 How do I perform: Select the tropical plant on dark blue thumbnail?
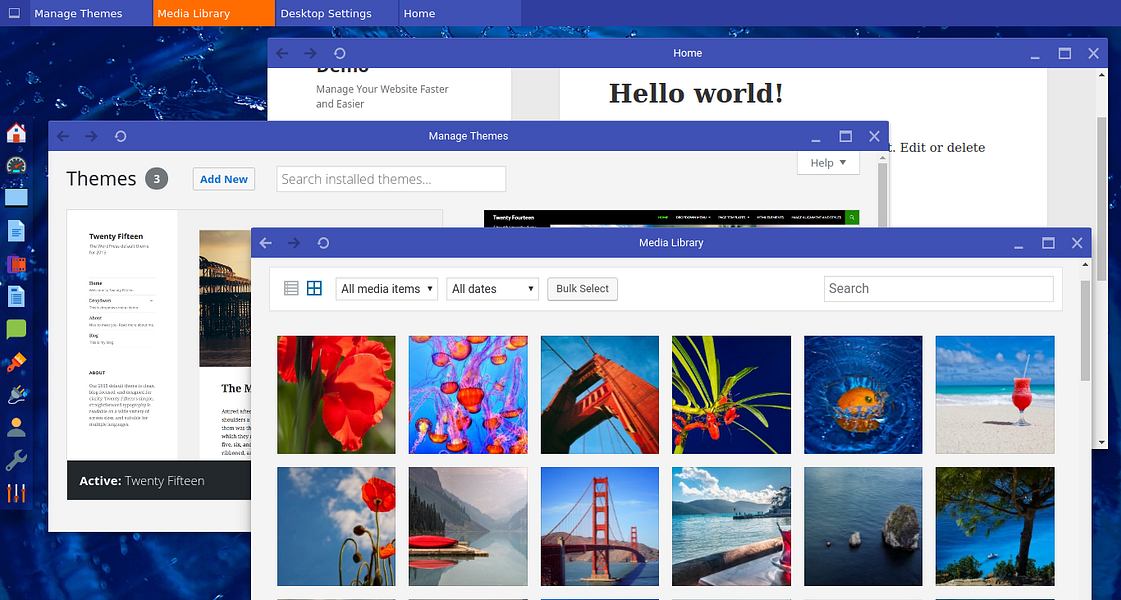731,395
